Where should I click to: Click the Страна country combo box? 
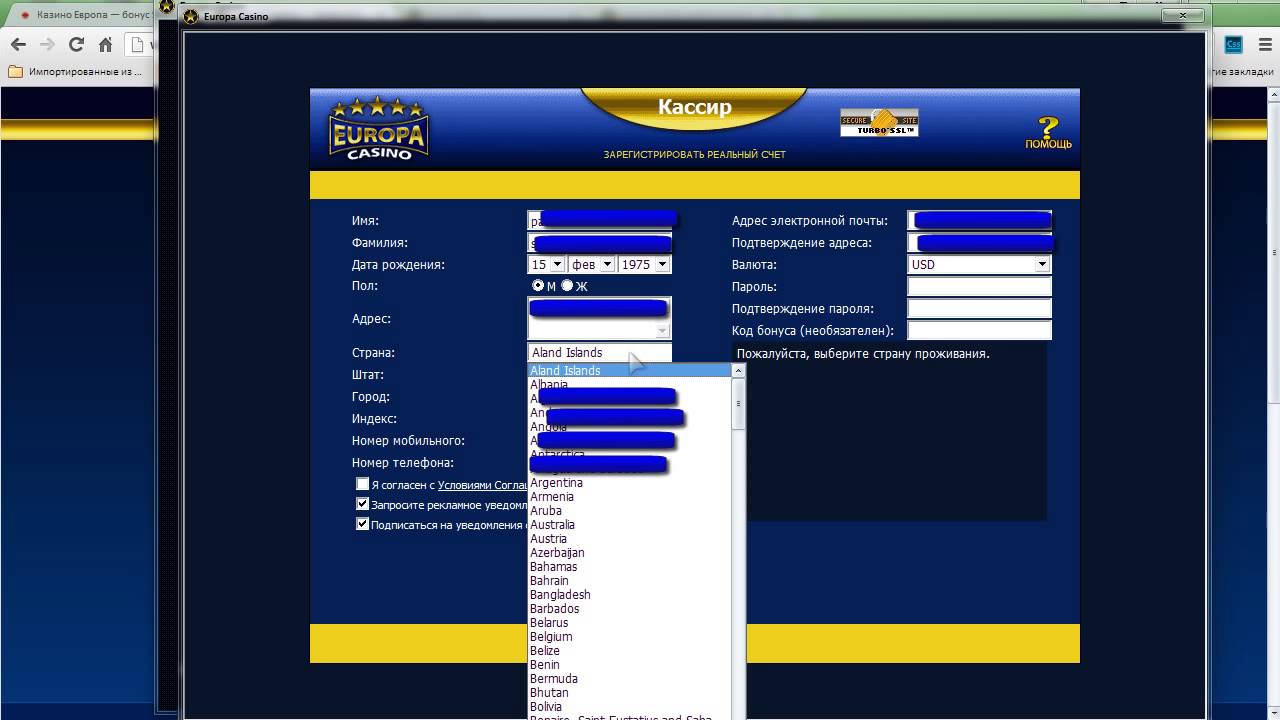599,353
